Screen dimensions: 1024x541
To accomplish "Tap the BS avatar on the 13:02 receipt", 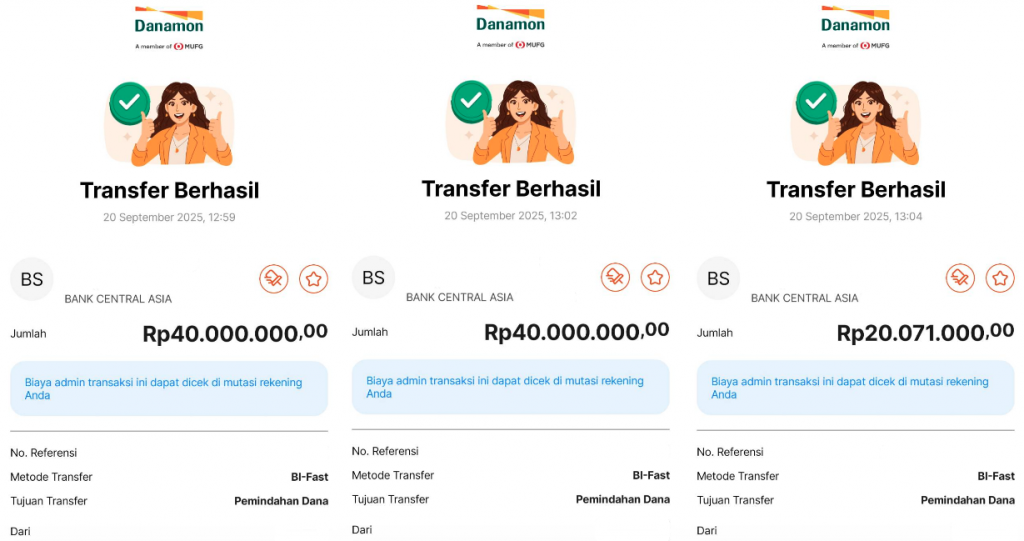I will pyautogui.click(x=374, y=277).
